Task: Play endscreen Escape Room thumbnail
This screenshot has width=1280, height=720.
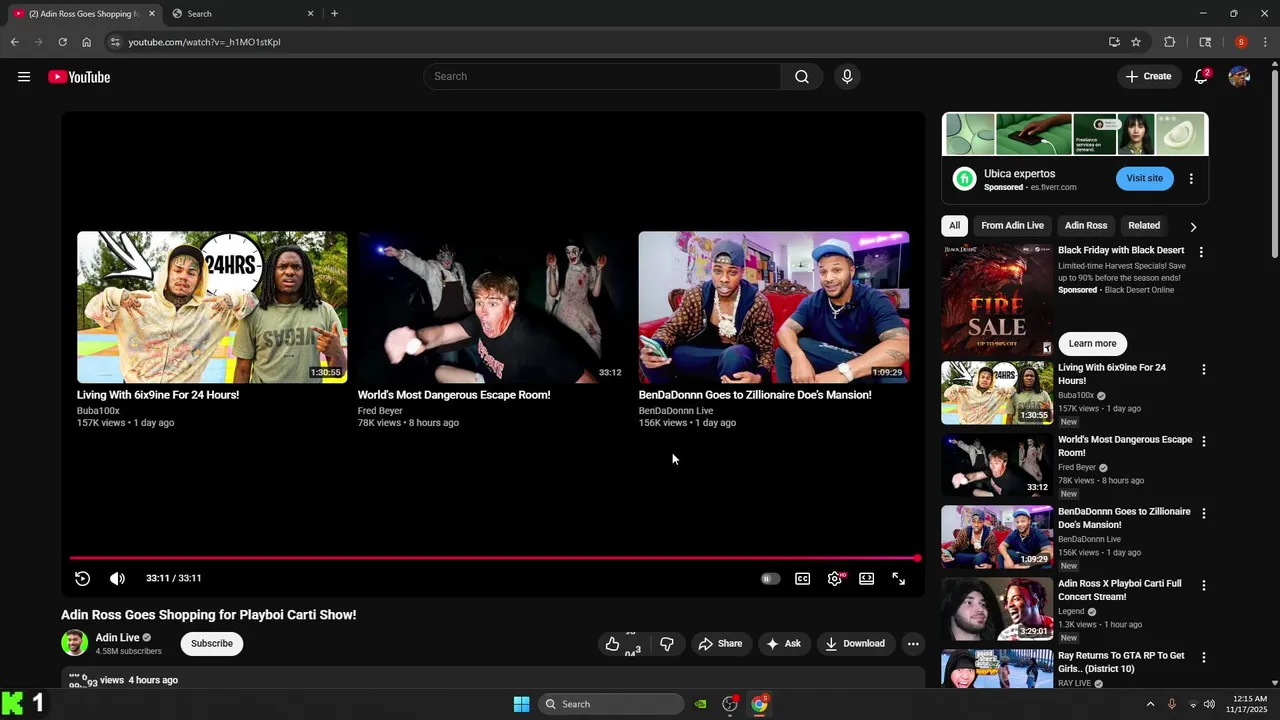Action: tap(493, 307)
